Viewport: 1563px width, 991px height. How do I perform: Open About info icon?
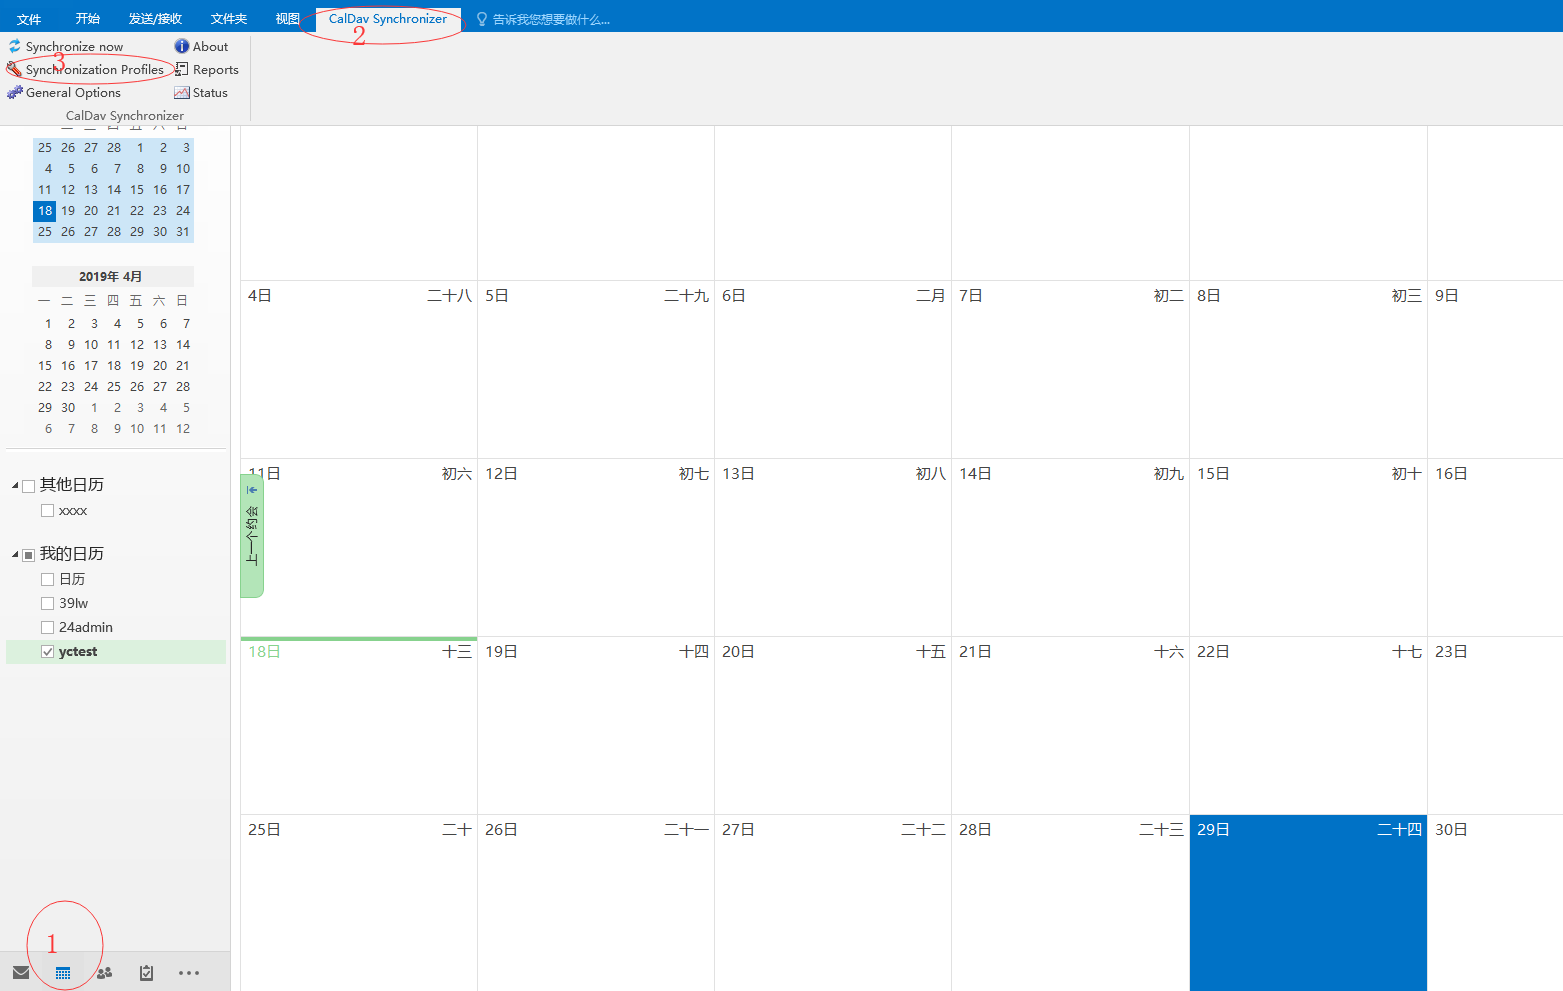(x=182, y=46)
